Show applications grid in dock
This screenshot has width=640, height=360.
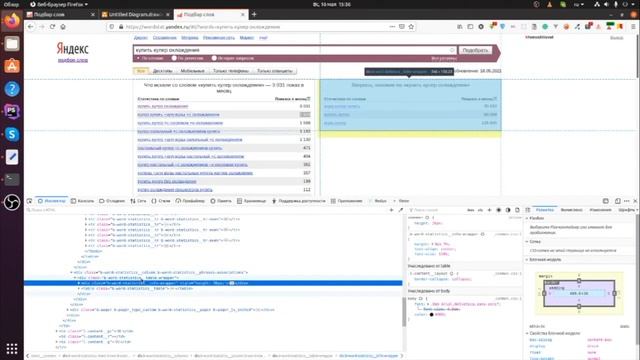coord(12,348)
